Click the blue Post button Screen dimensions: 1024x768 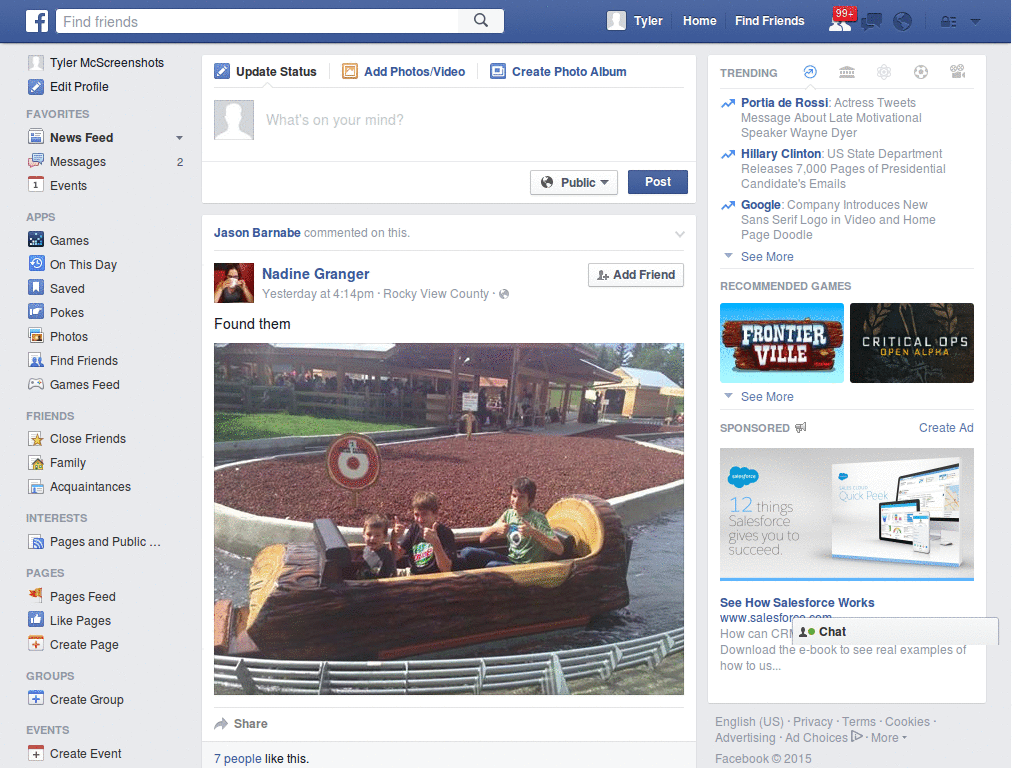658,182
